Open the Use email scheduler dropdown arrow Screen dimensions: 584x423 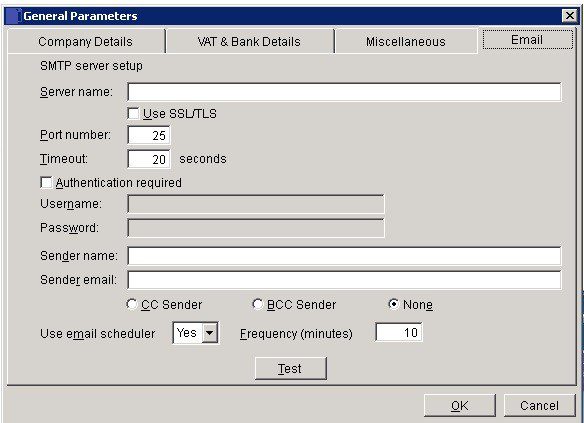tap(210, 333)
